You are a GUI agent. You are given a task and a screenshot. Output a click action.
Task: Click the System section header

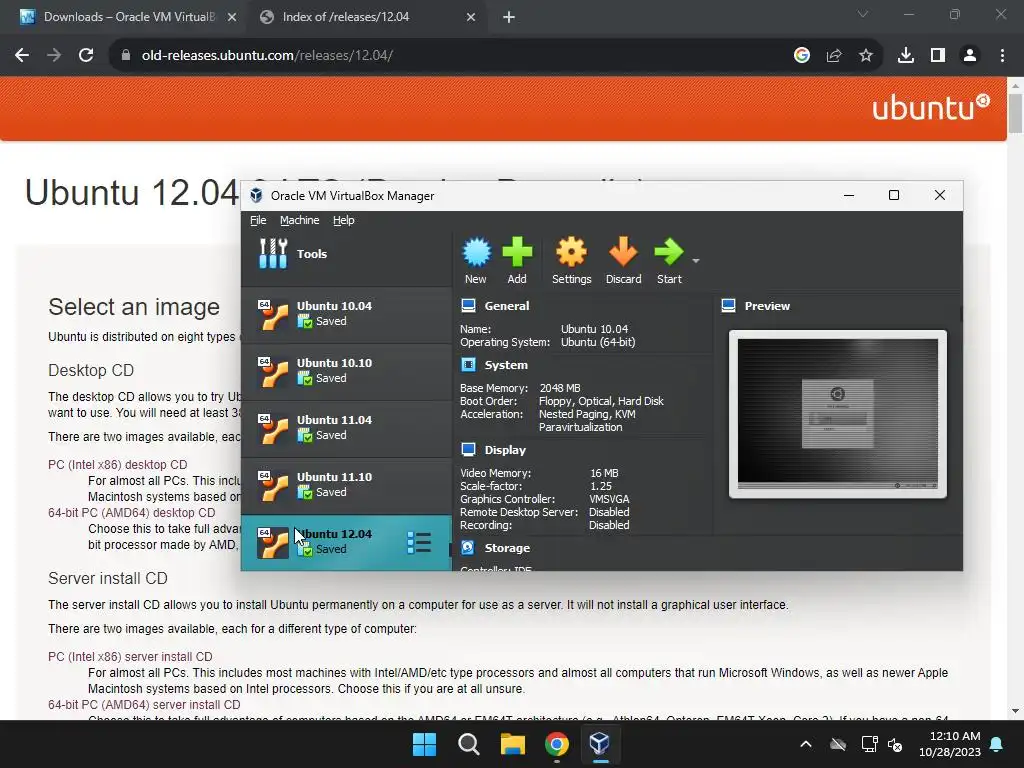[x=506, y=365]
